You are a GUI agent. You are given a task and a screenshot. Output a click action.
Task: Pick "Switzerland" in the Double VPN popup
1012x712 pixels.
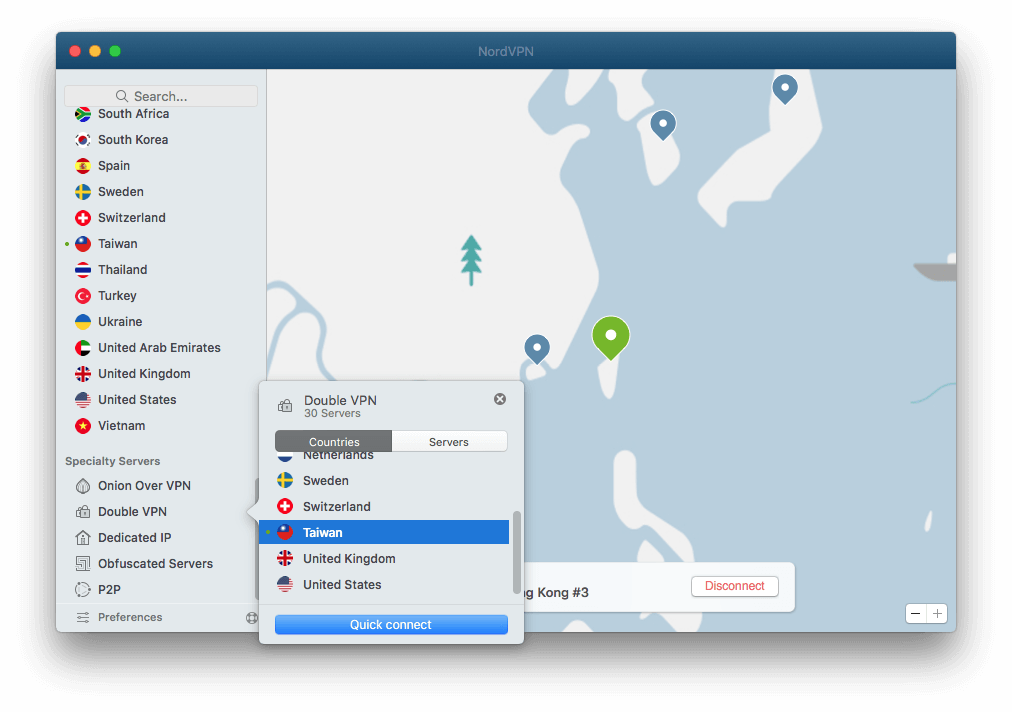click(x=337, y=507)
